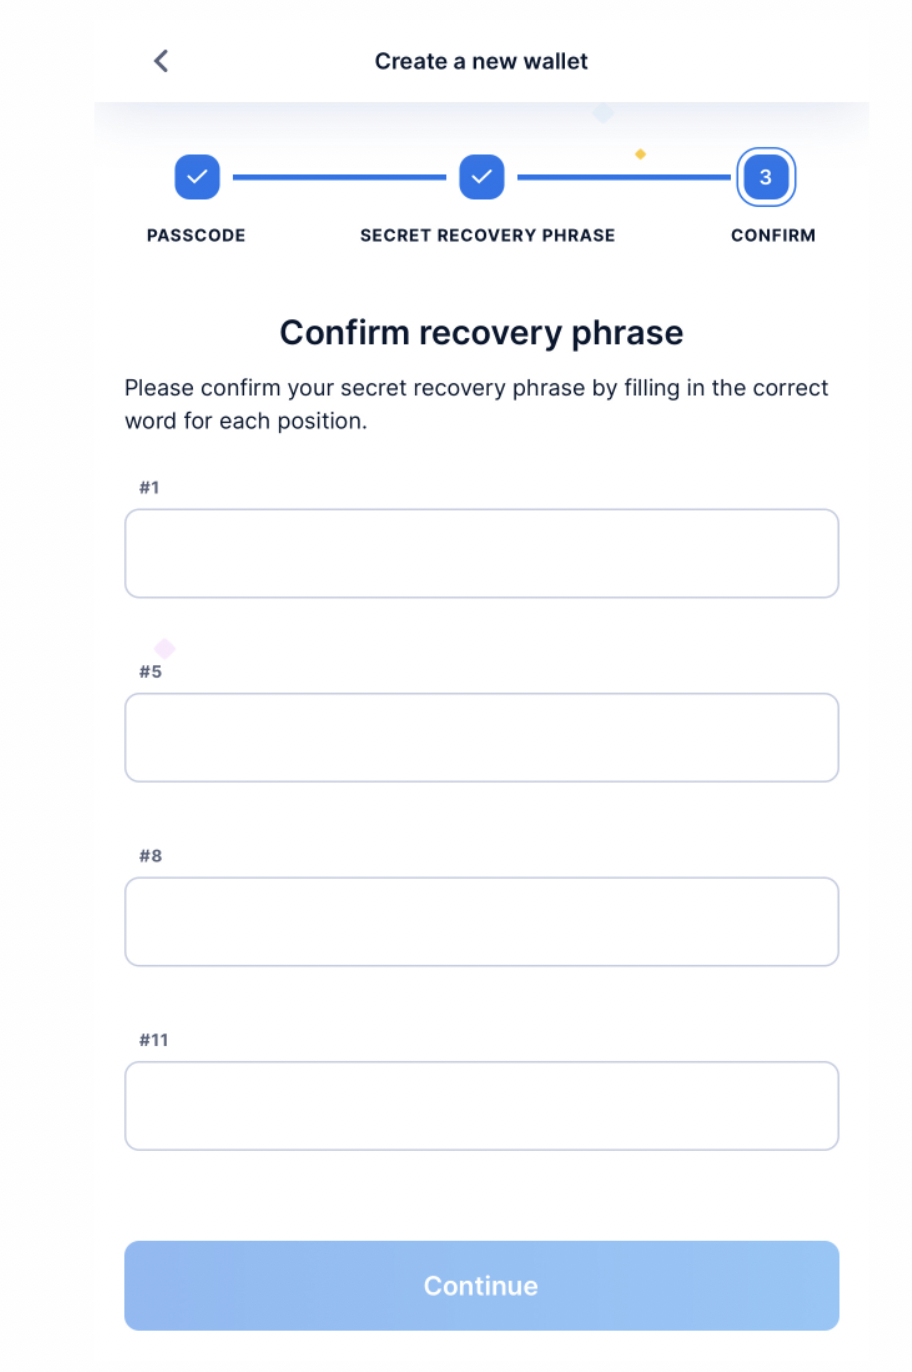Screen dimensions: 912x1372
Task: Select the #1 position label
Action: point(150,487)
